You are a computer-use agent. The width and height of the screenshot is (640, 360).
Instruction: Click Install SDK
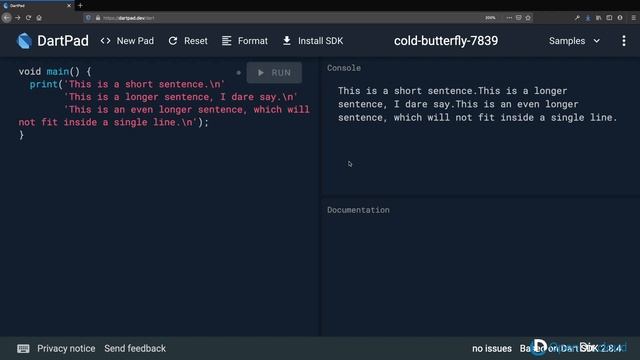tap(313, 41)
